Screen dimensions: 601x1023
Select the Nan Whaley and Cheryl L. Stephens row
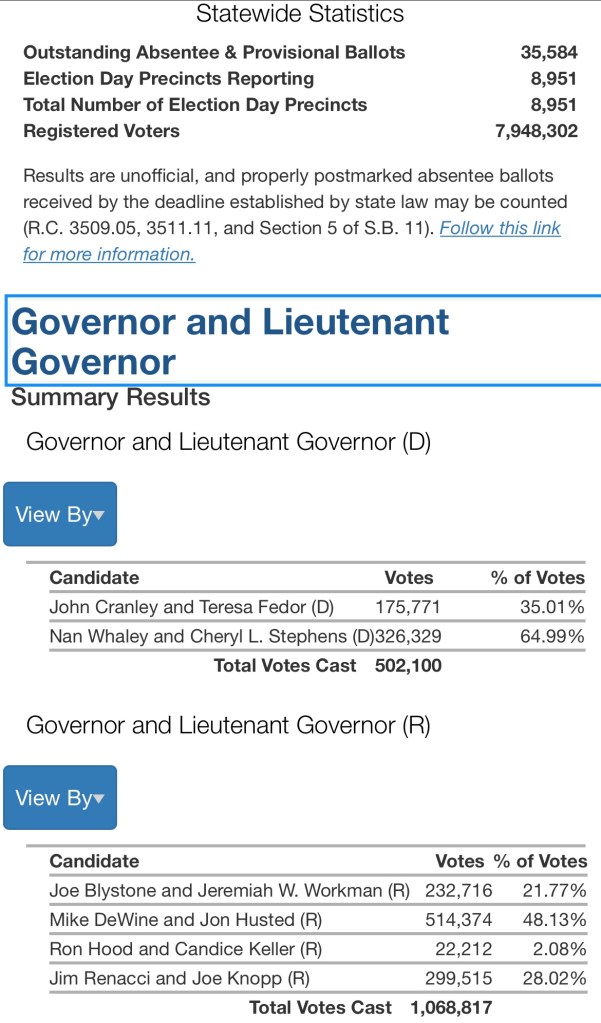[210, 636]
